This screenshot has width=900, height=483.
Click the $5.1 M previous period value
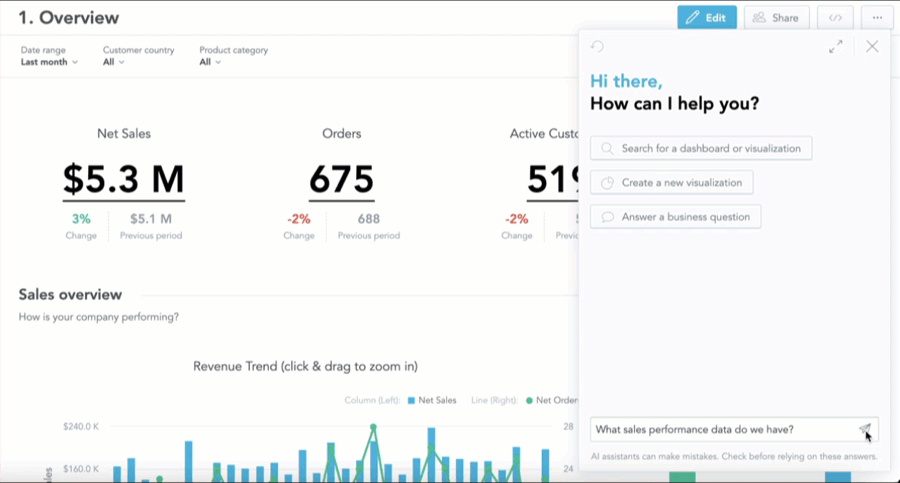pyautogui.click(x=151, y=219)
